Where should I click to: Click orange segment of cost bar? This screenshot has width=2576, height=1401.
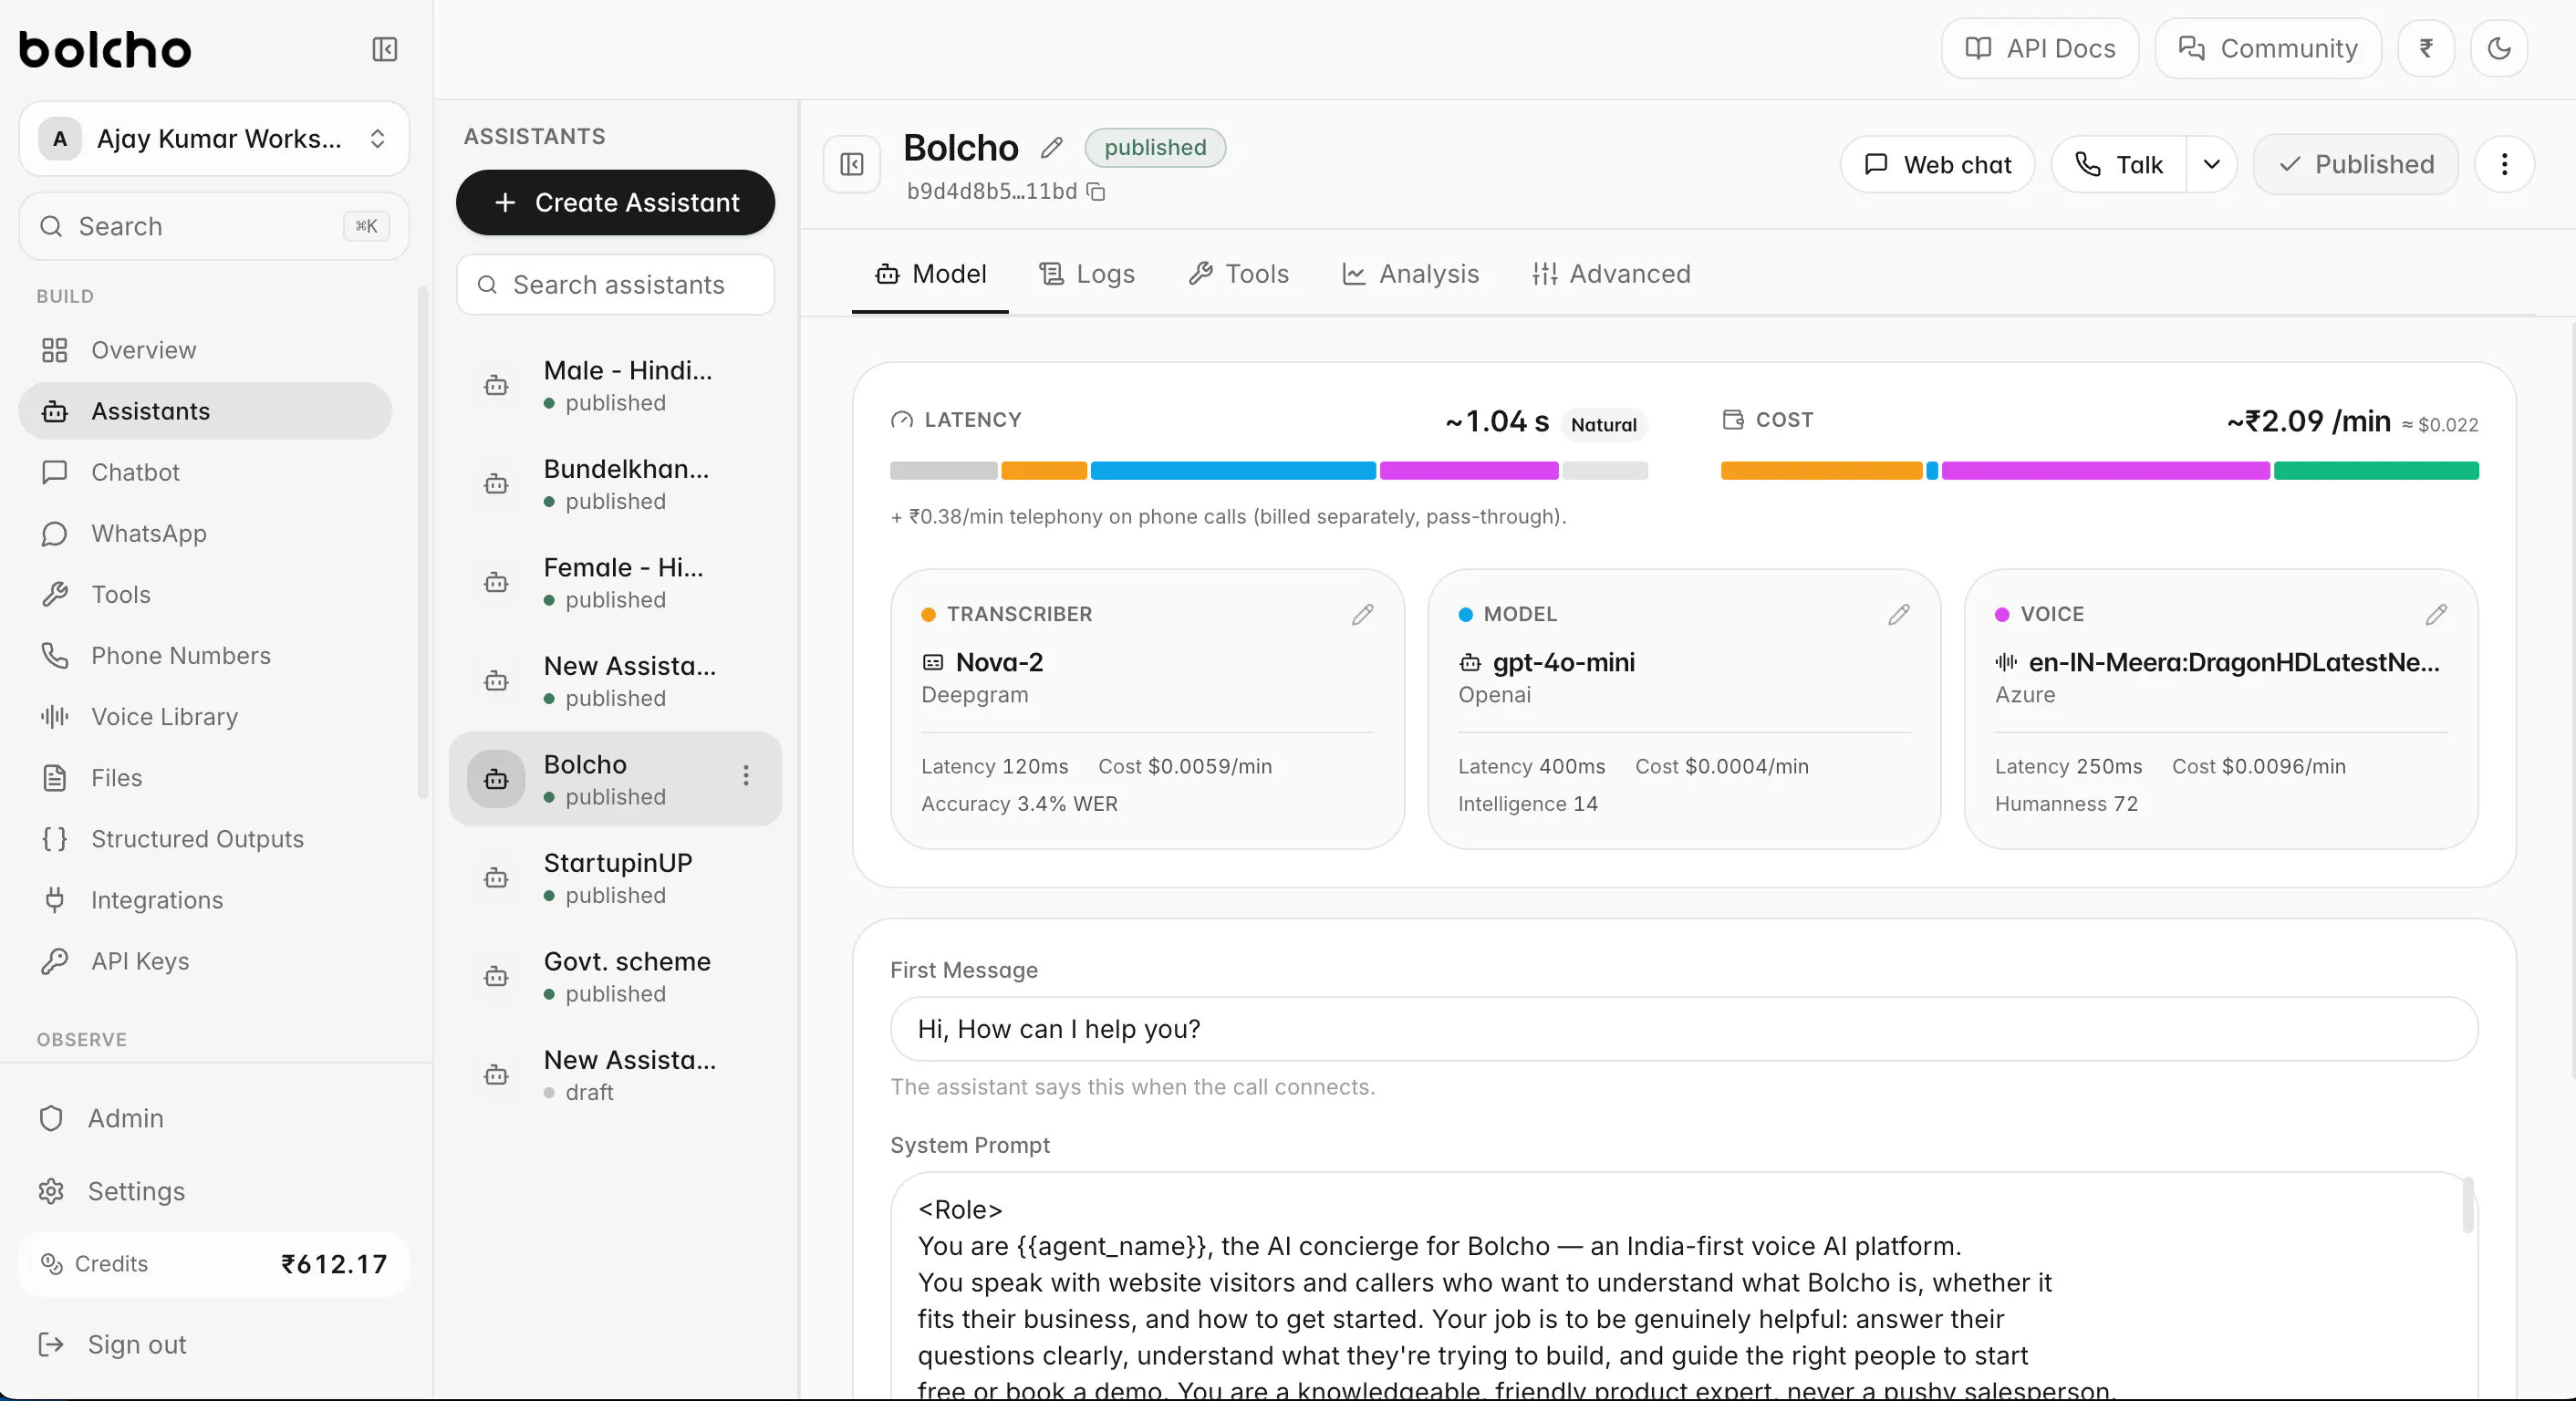[1821, 471]
